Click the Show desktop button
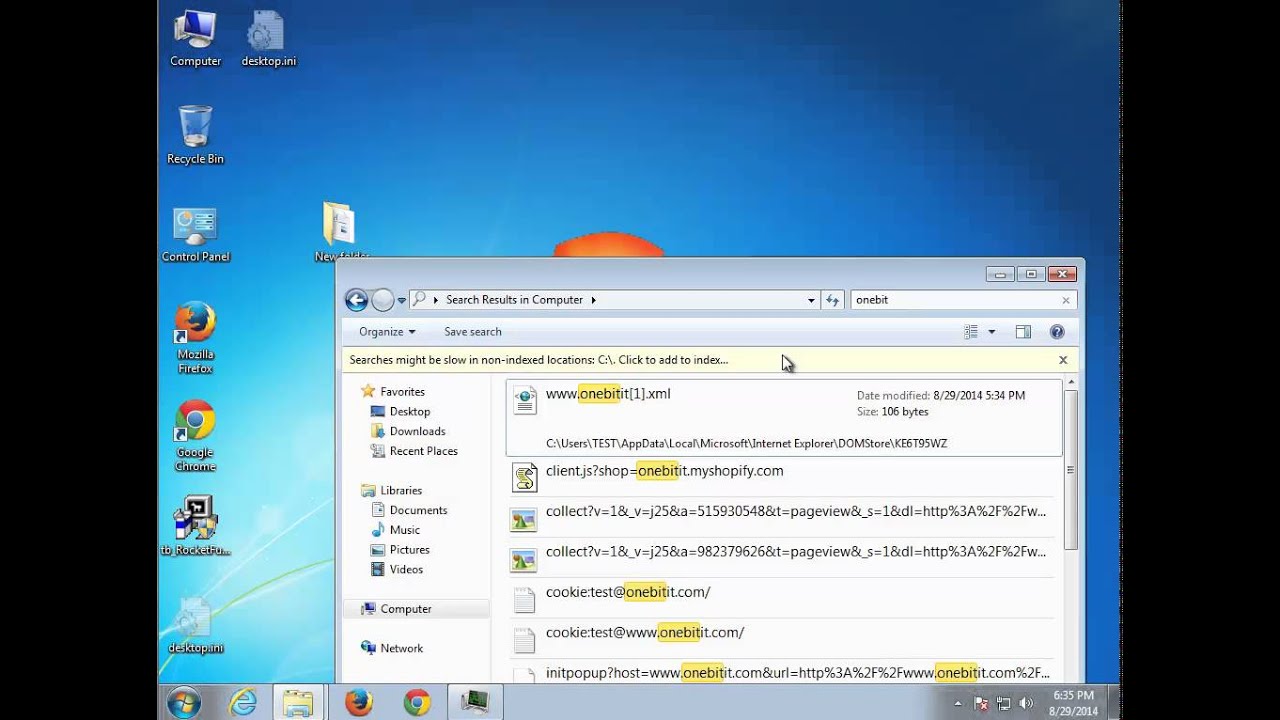Screen dimensions: 1280x720 click(x=1114, y=703)
